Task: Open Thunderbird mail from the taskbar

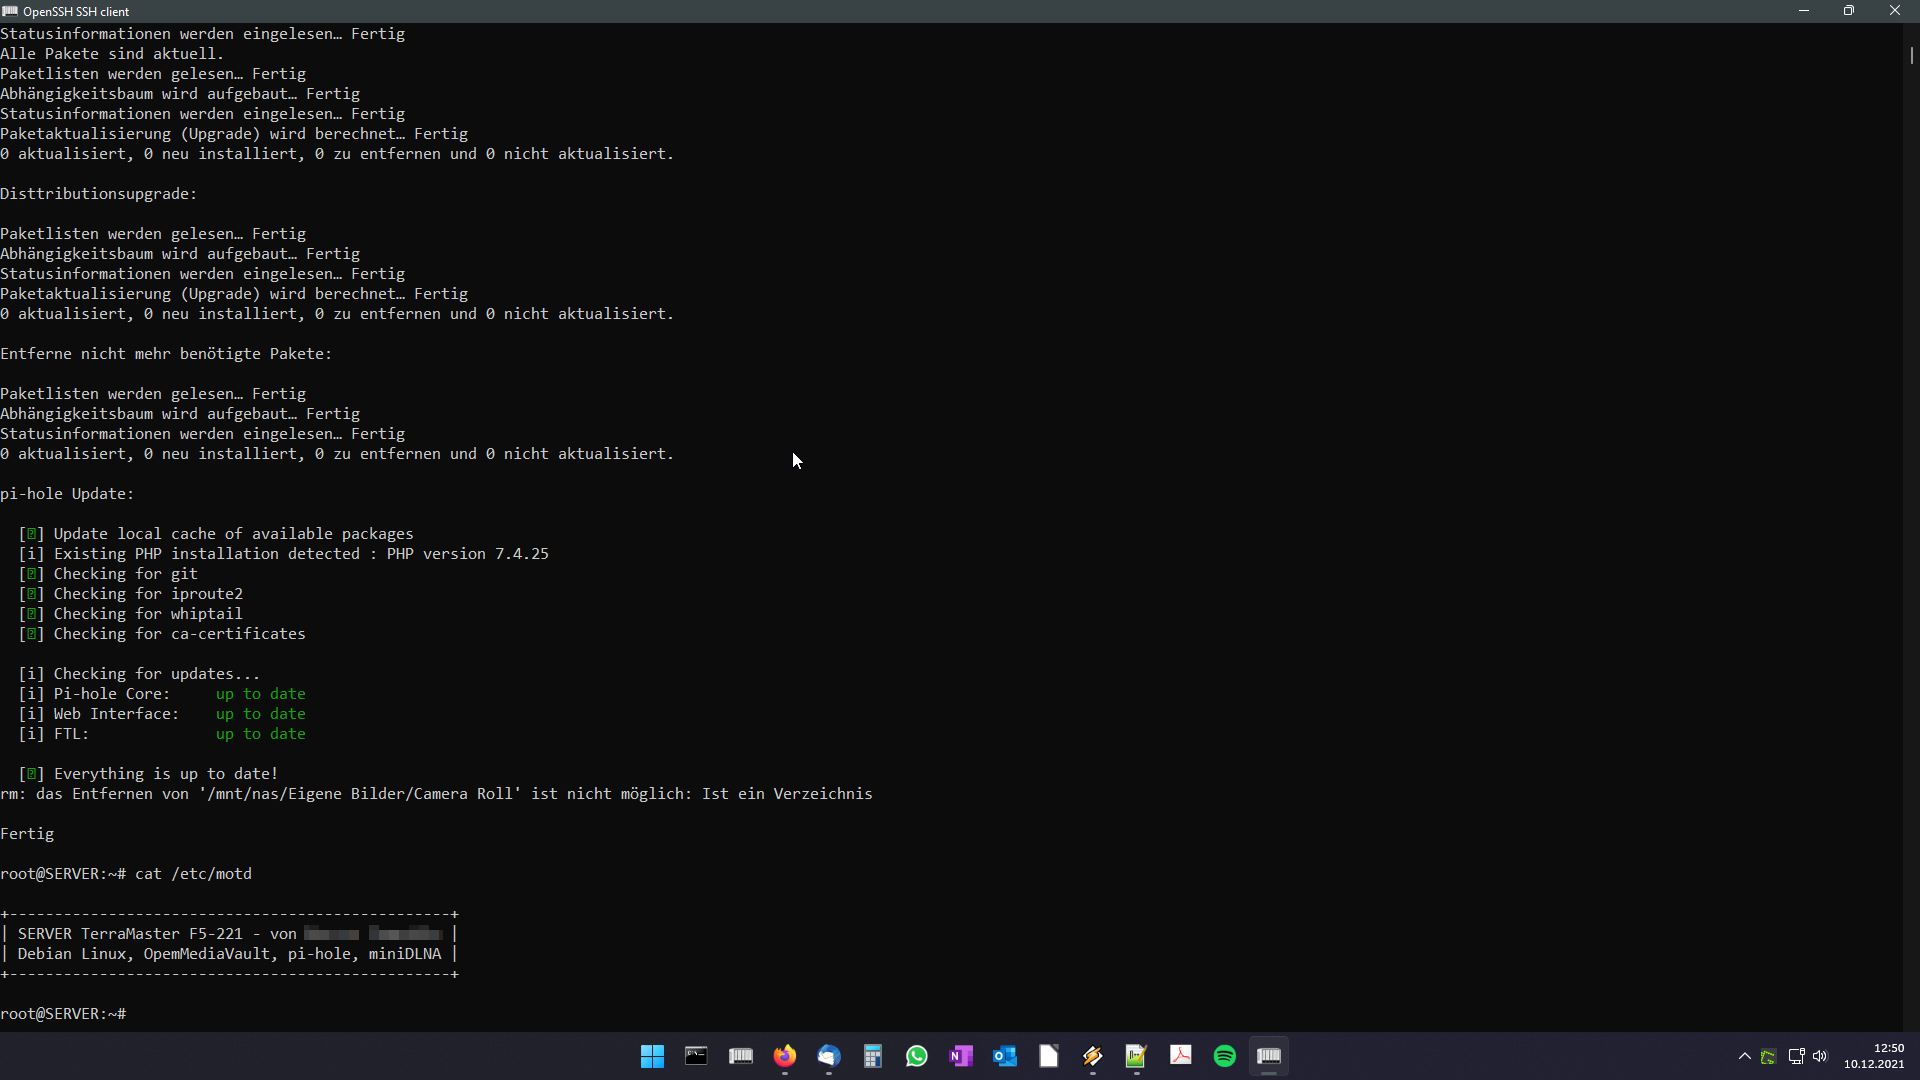Action: tap(829, 1056)
